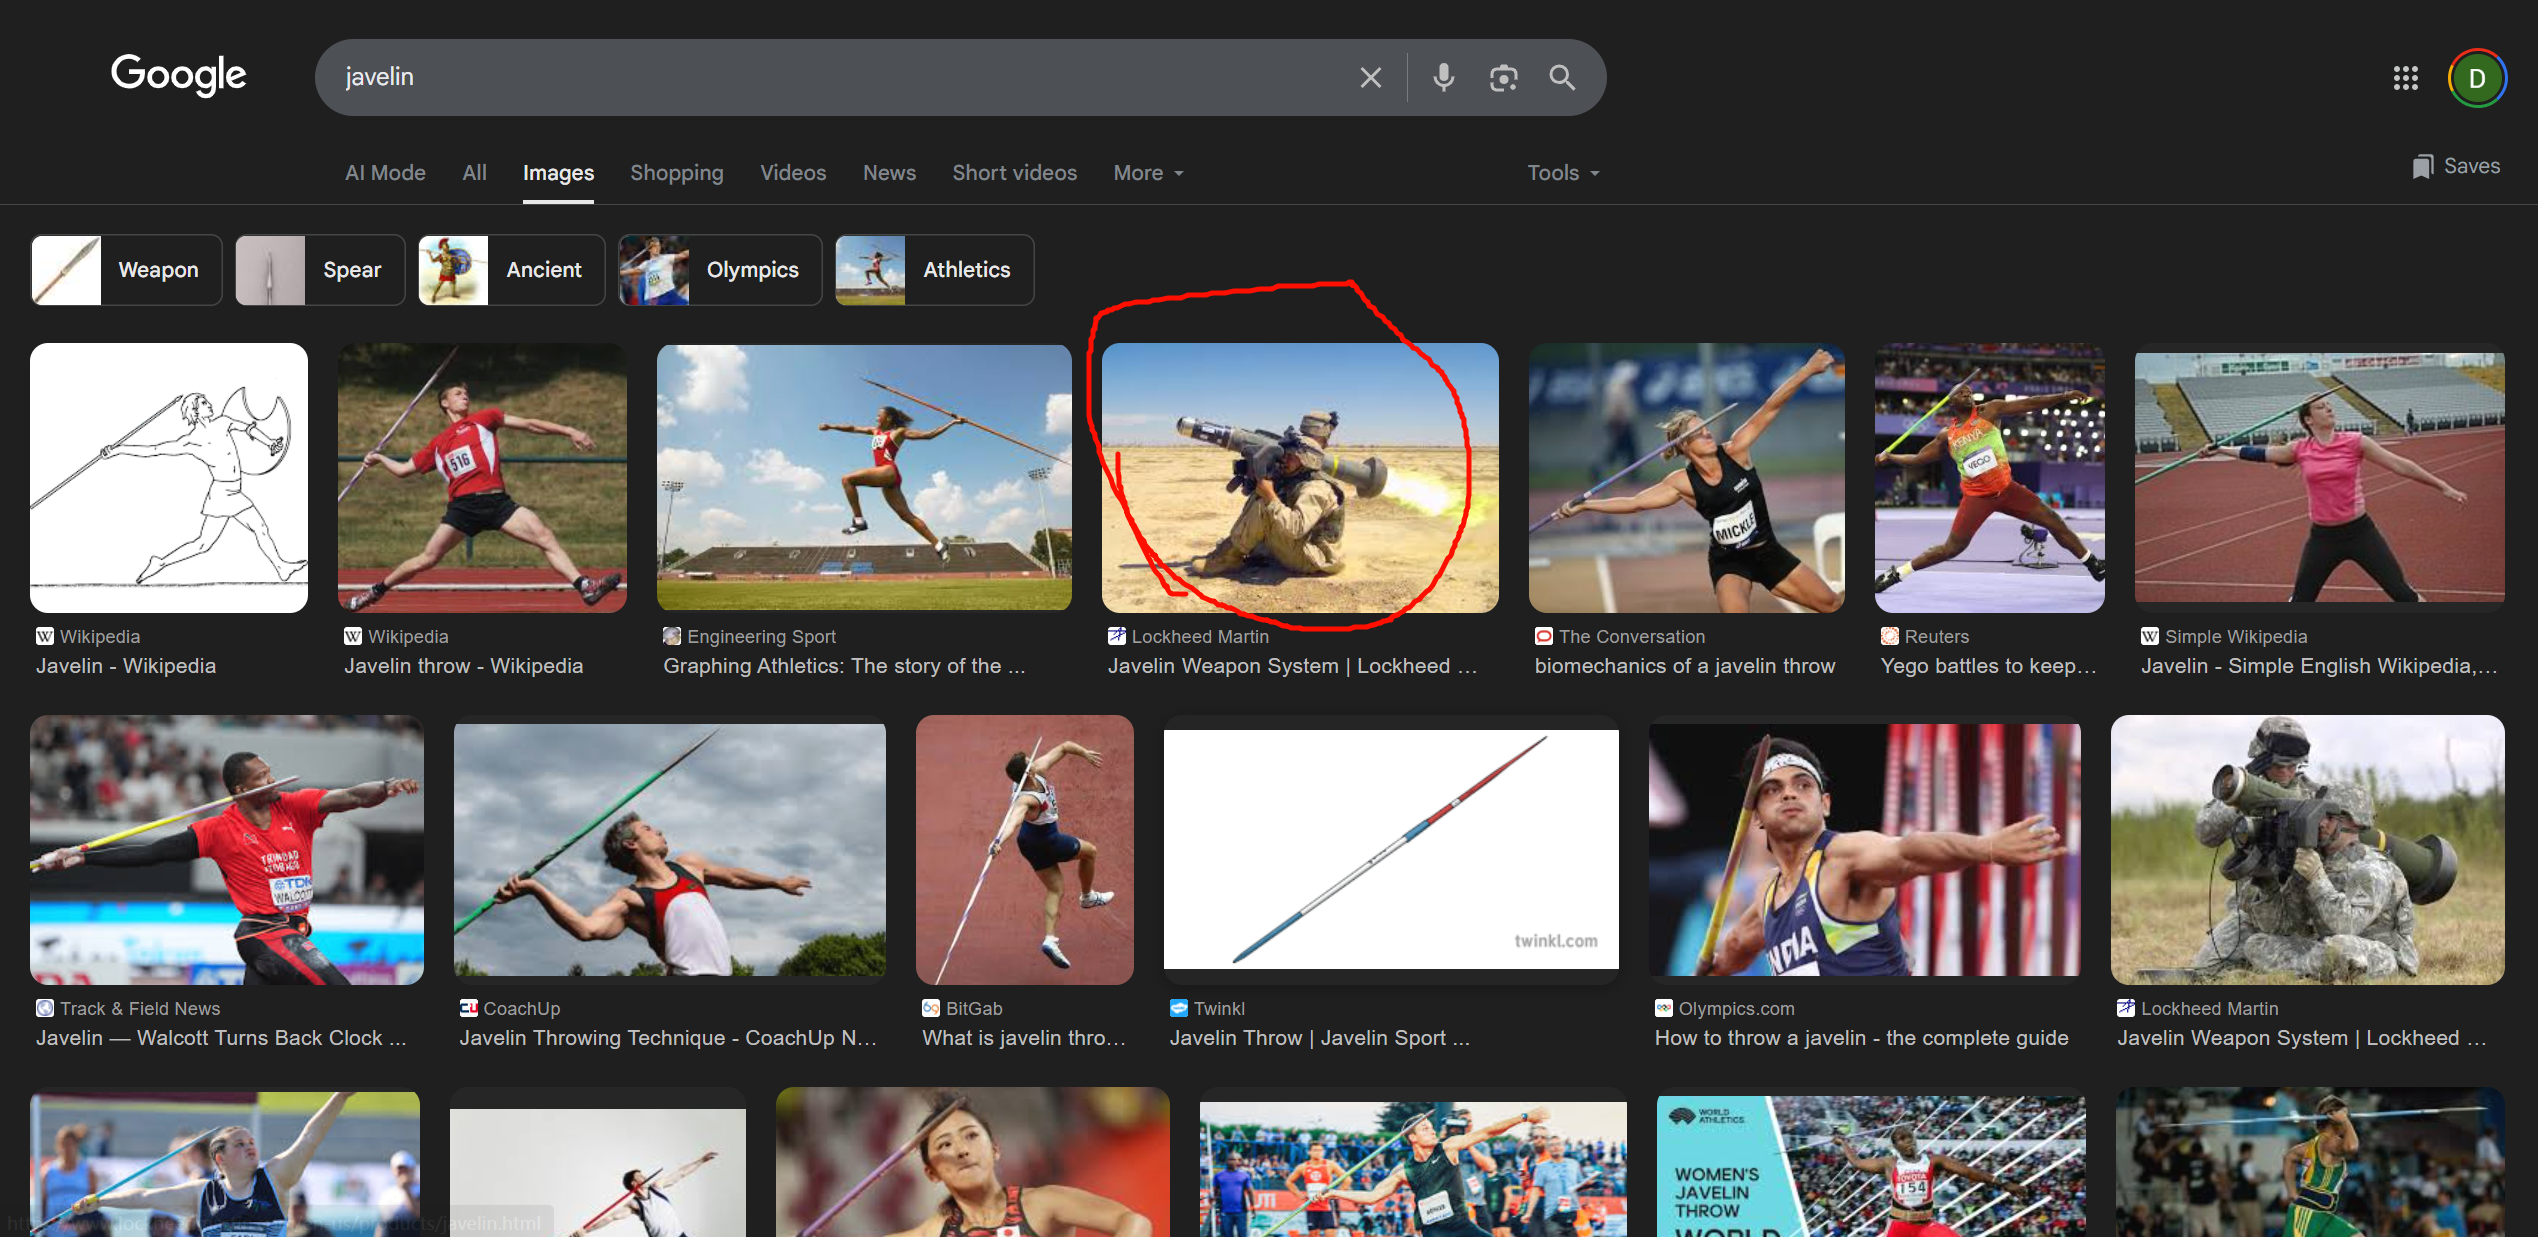The image size is (2538, 1237).
Task: Open the Google account avatar
Action: [2476, 78]
